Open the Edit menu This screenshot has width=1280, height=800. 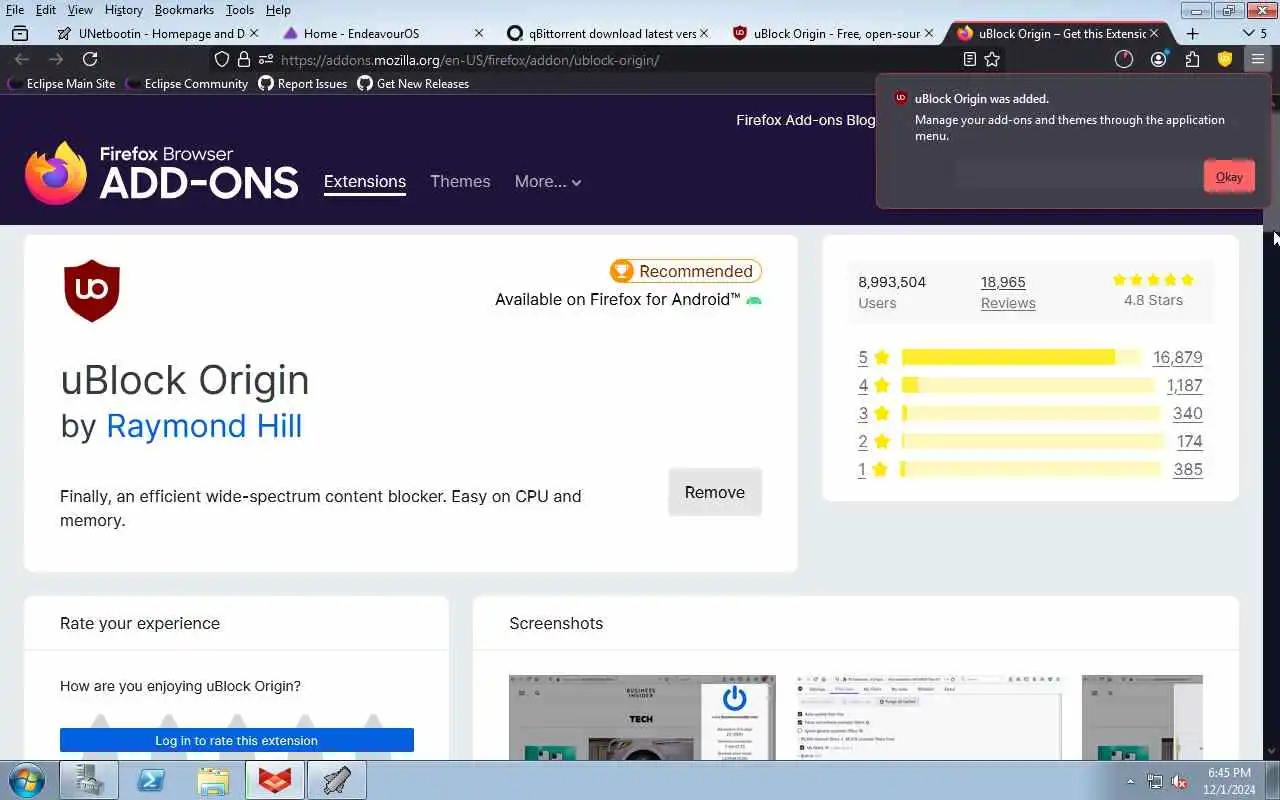click(46, 10)
